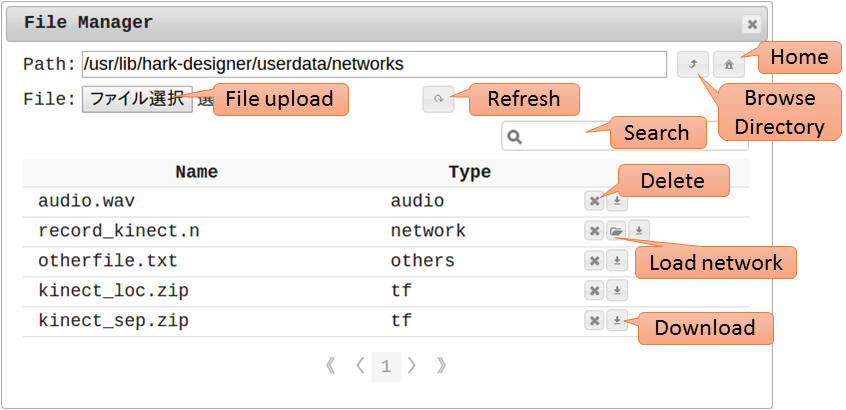Load the record_kinect.n network
This screenshot has height=410, width=846.
(x=617, y=232)
